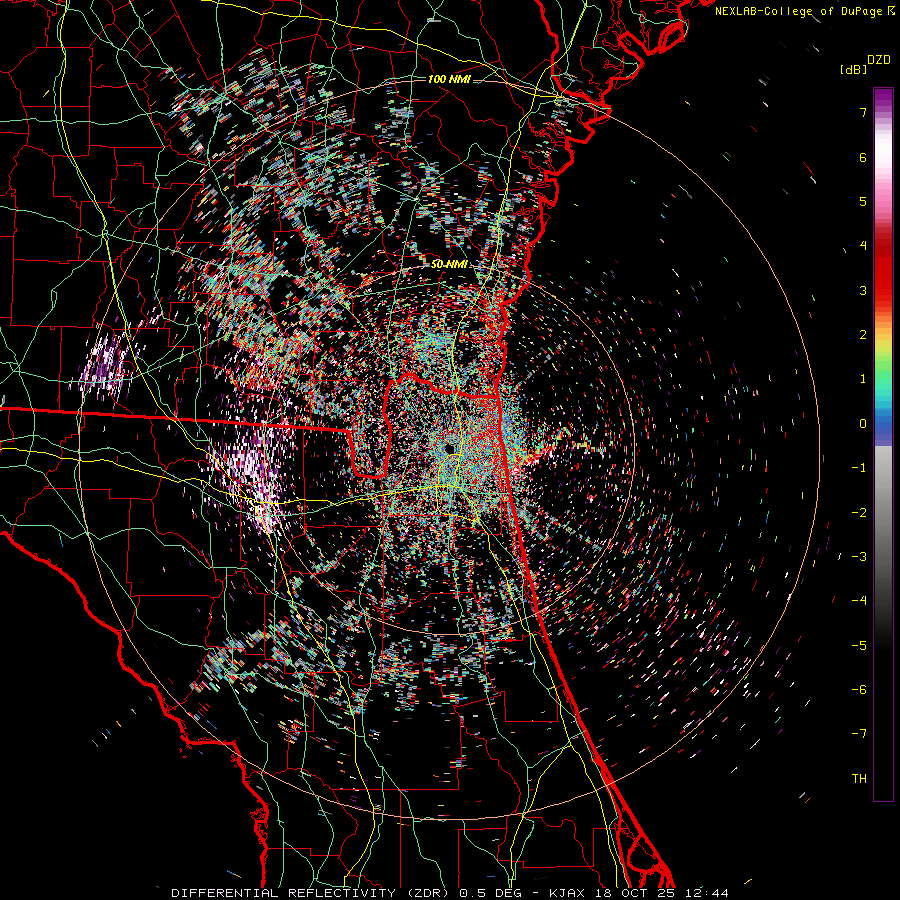Screen dimensions: 900x900
Task: Click the 3 dB tick label on the scale
Action: (x=863, y=290)
